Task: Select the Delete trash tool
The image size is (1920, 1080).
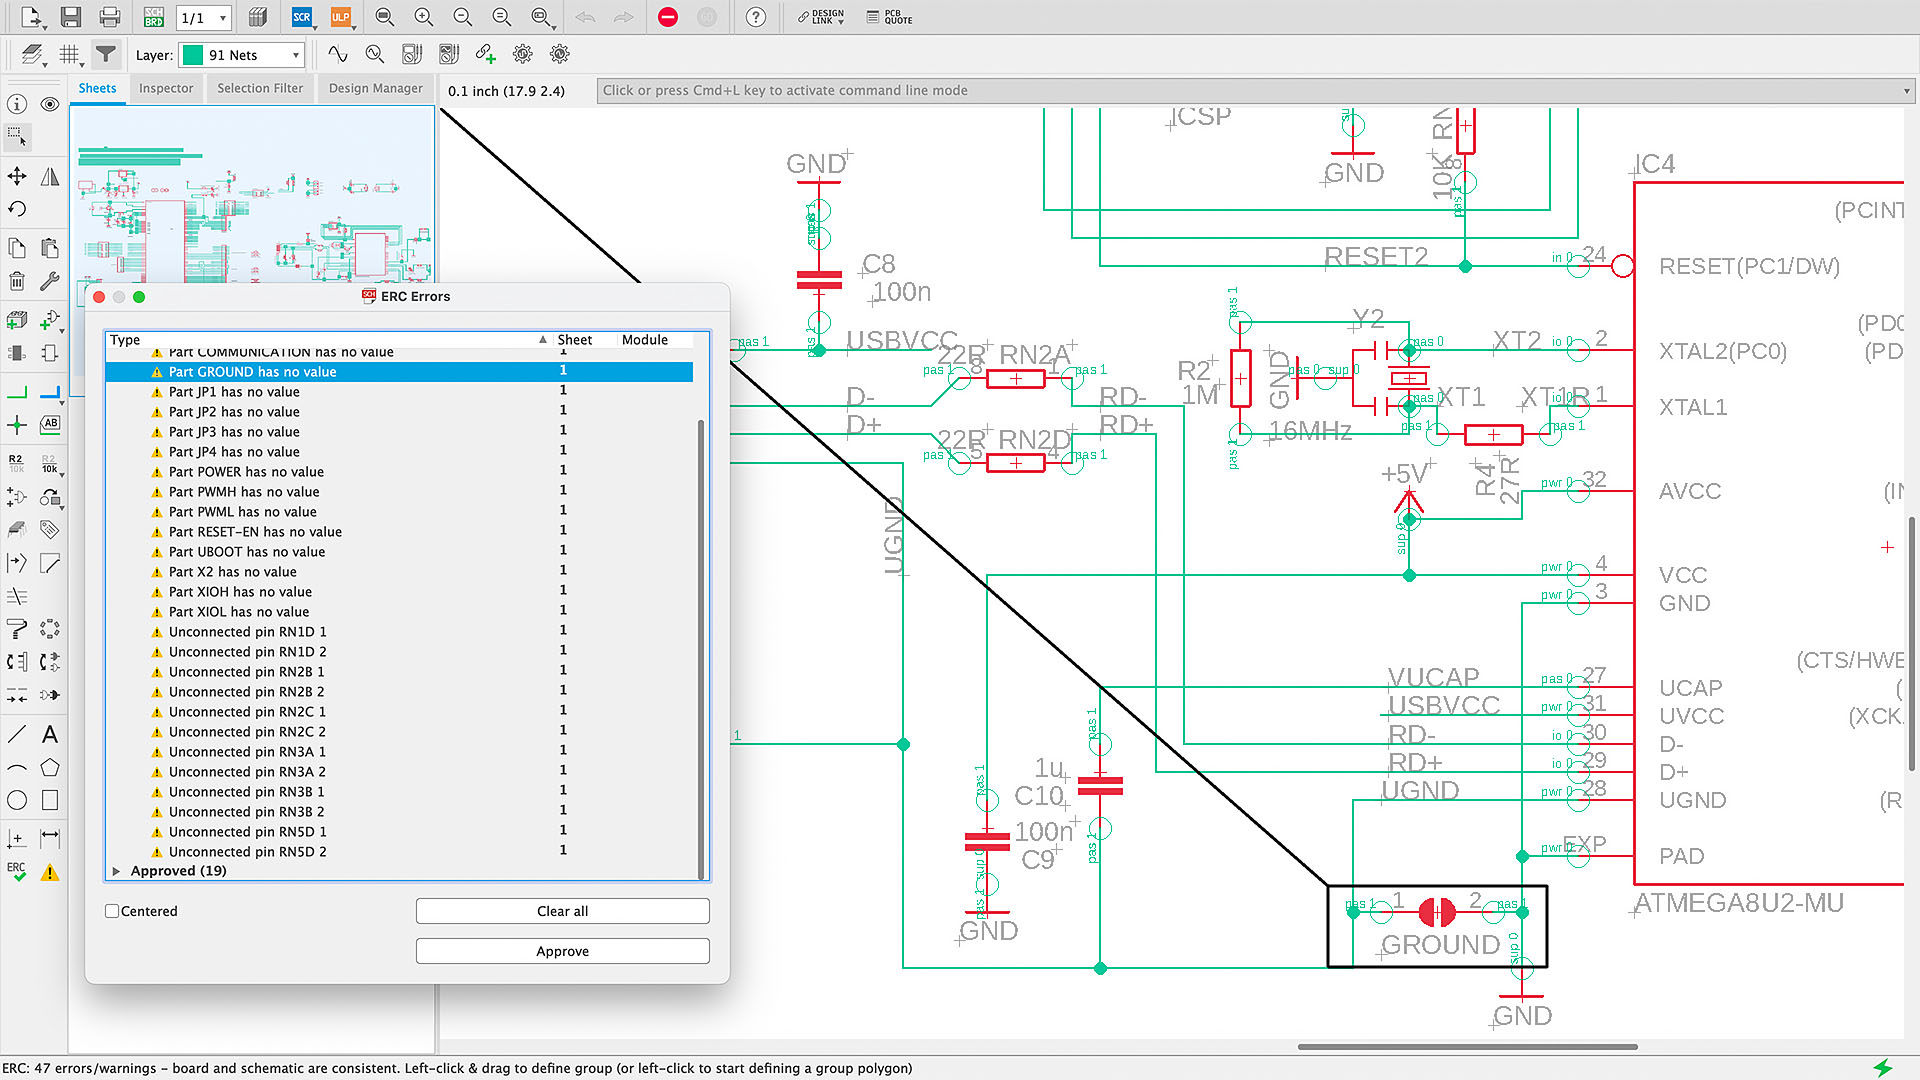Action: pyautogui.click(x=17, y=281)
